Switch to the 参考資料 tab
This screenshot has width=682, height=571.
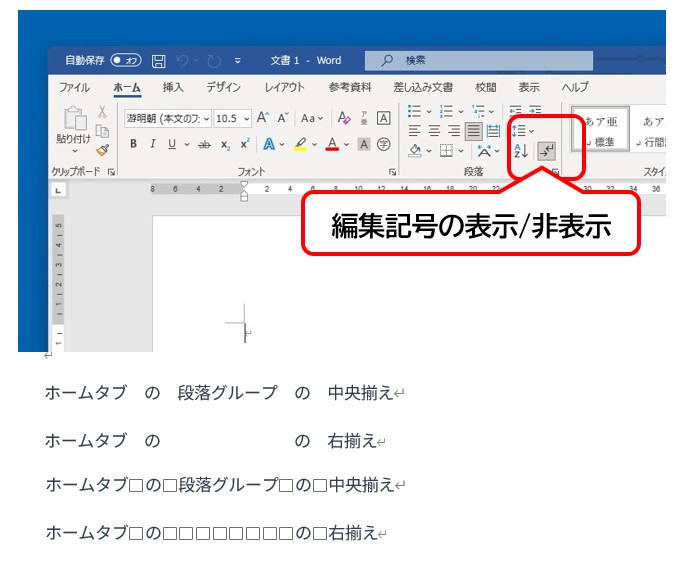[x=350, y=87]
